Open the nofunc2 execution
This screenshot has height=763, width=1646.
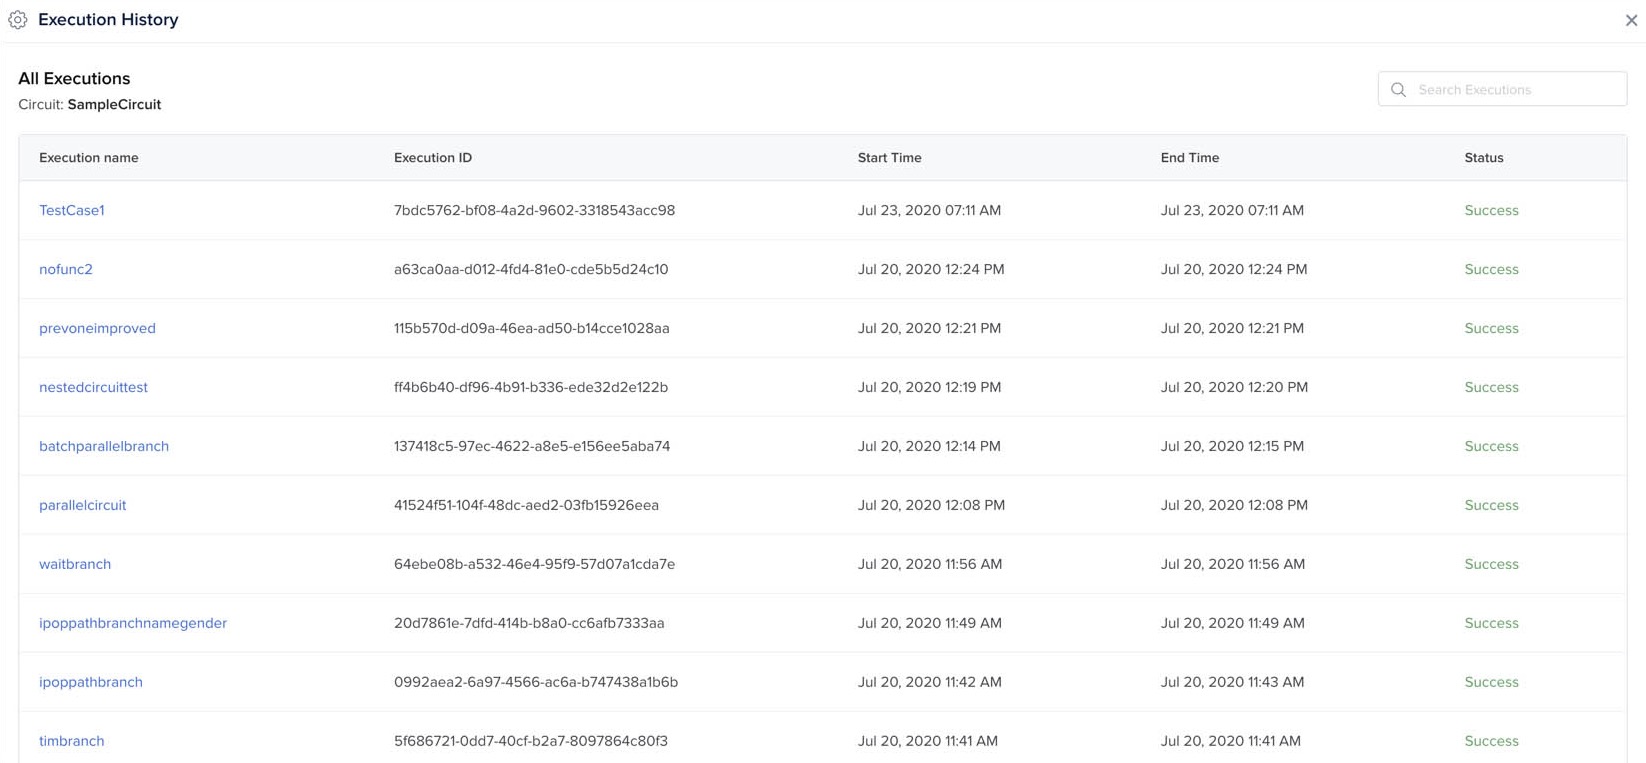(66, 269)
